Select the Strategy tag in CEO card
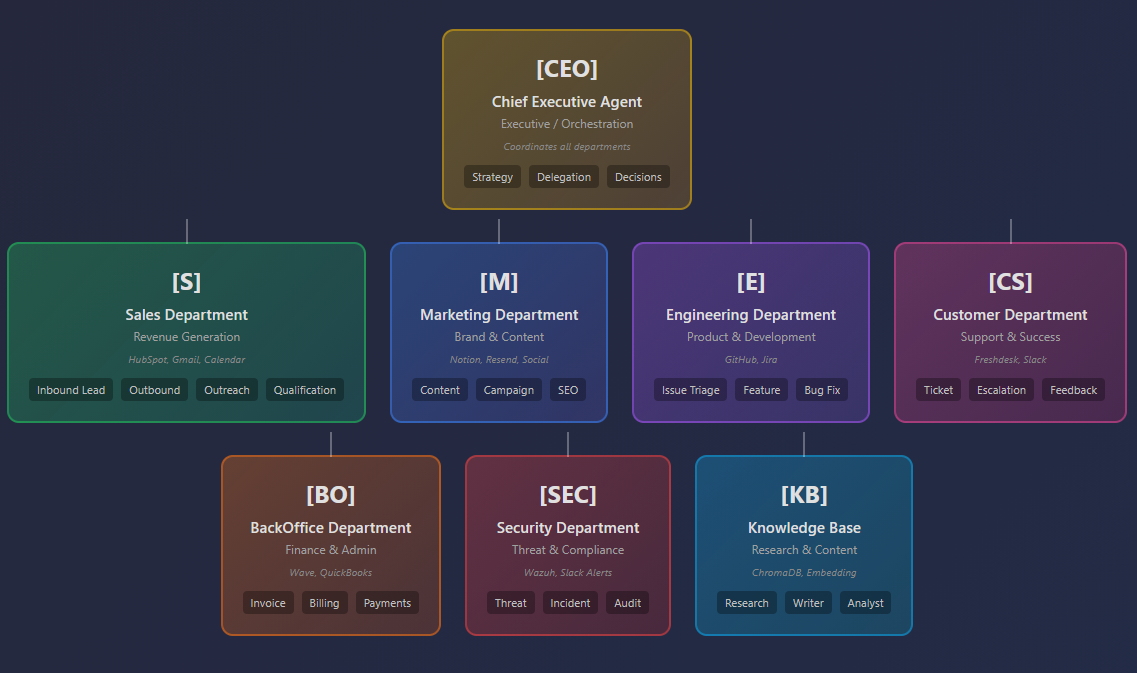The image size is (1137, 673). [492, 177]
